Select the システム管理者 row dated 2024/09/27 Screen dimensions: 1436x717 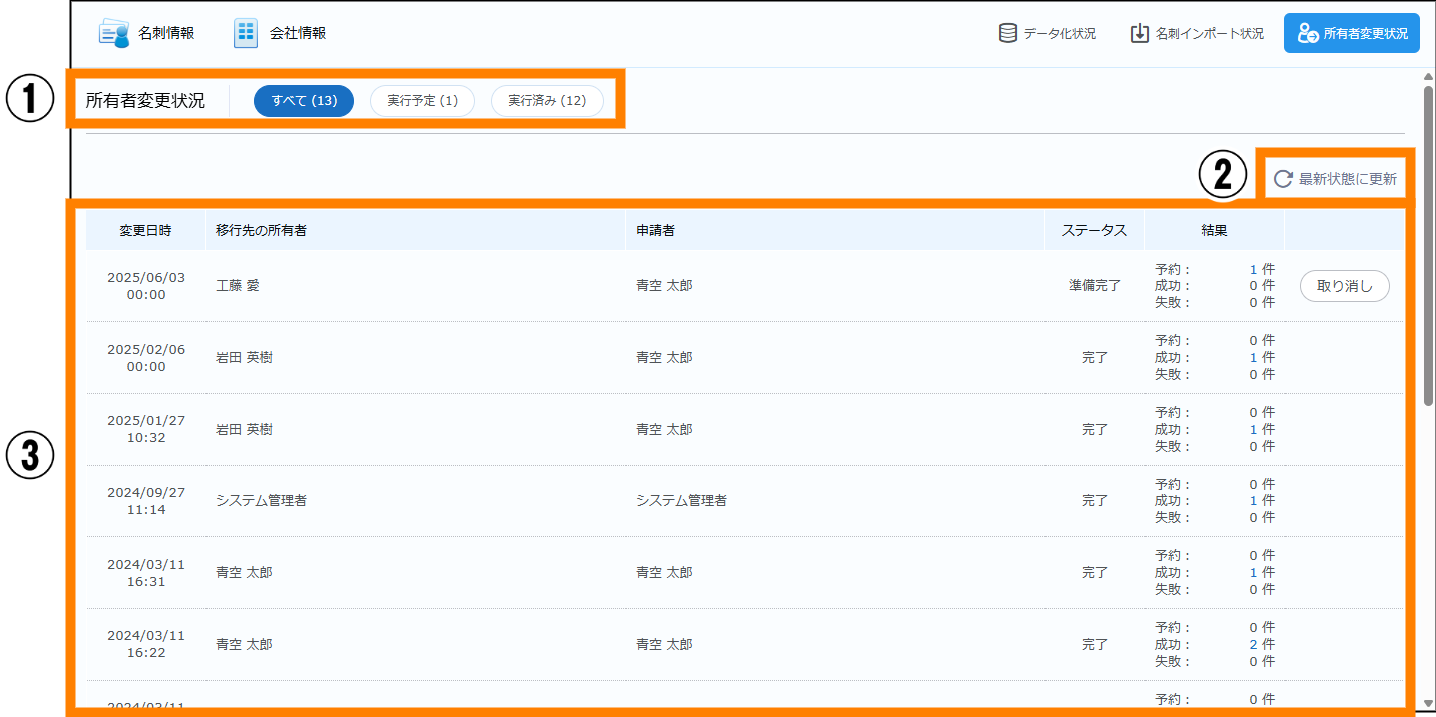coord(261,500)
